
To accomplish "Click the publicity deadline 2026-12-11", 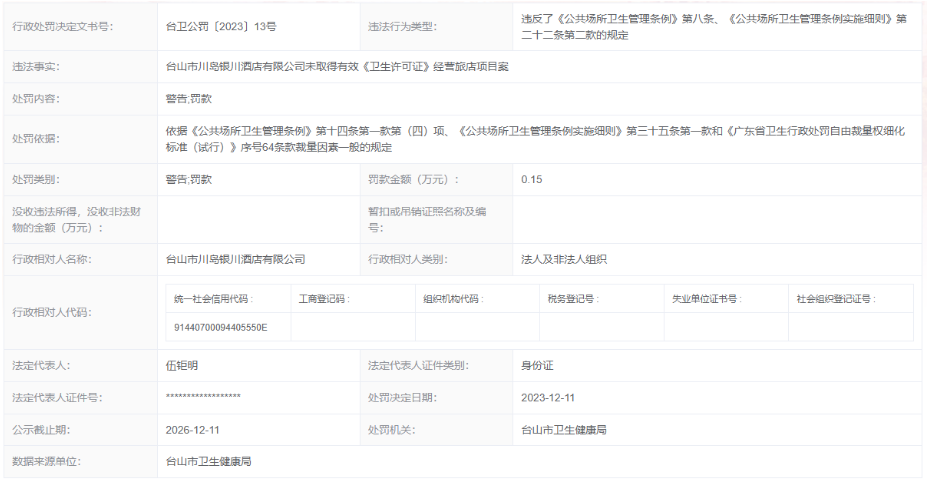I will [193, 429].
